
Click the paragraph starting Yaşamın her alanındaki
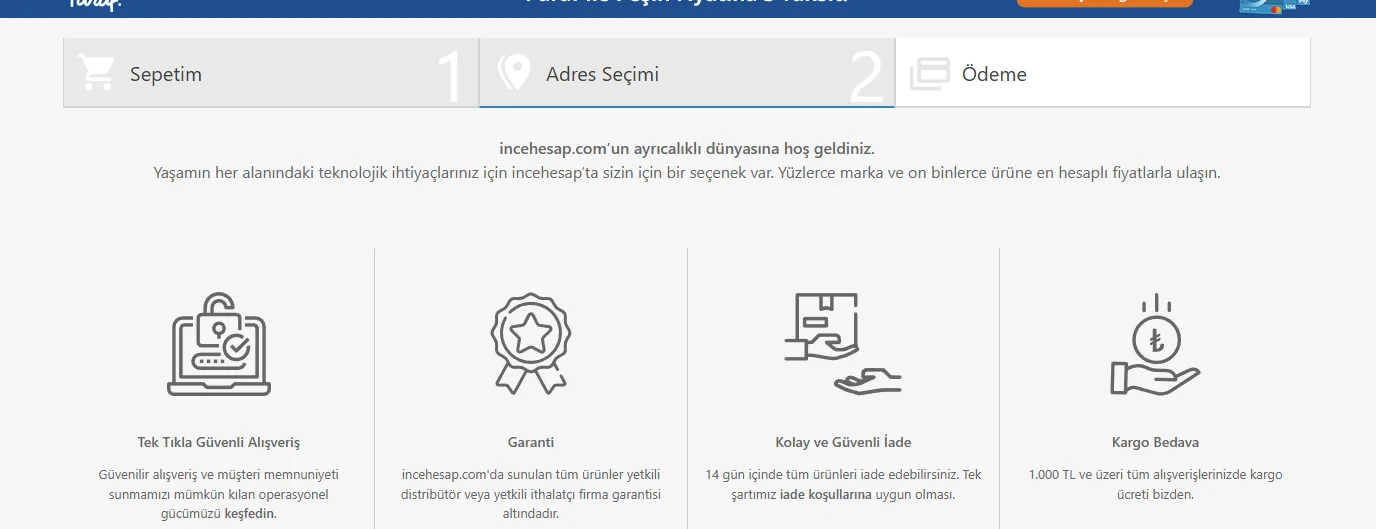pos(687,173)
